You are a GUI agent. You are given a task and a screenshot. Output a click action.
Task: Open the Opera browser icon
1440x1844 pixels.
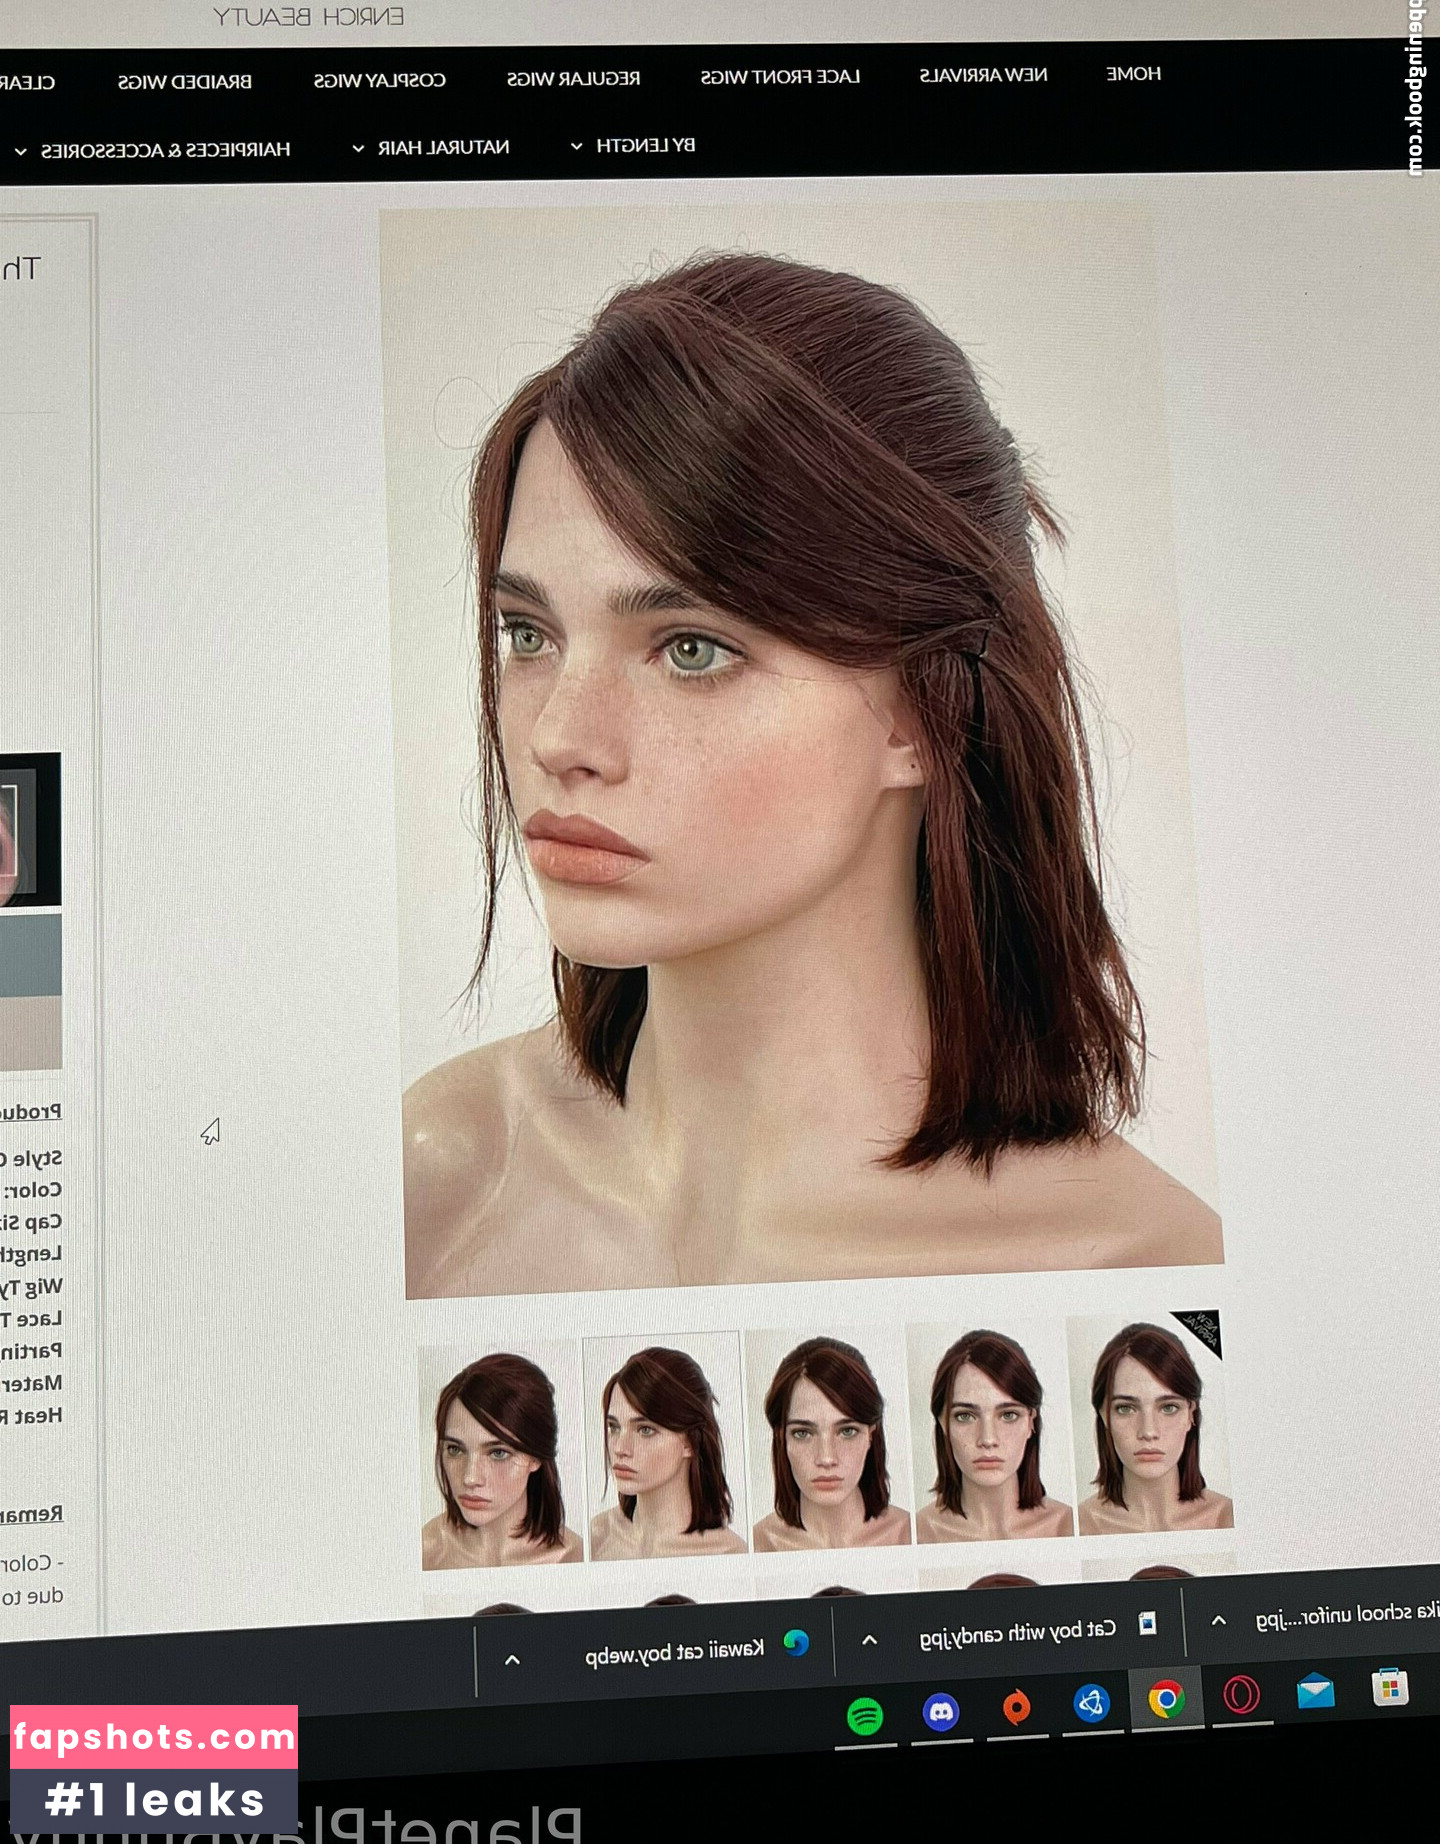tap(1241, 1695)
